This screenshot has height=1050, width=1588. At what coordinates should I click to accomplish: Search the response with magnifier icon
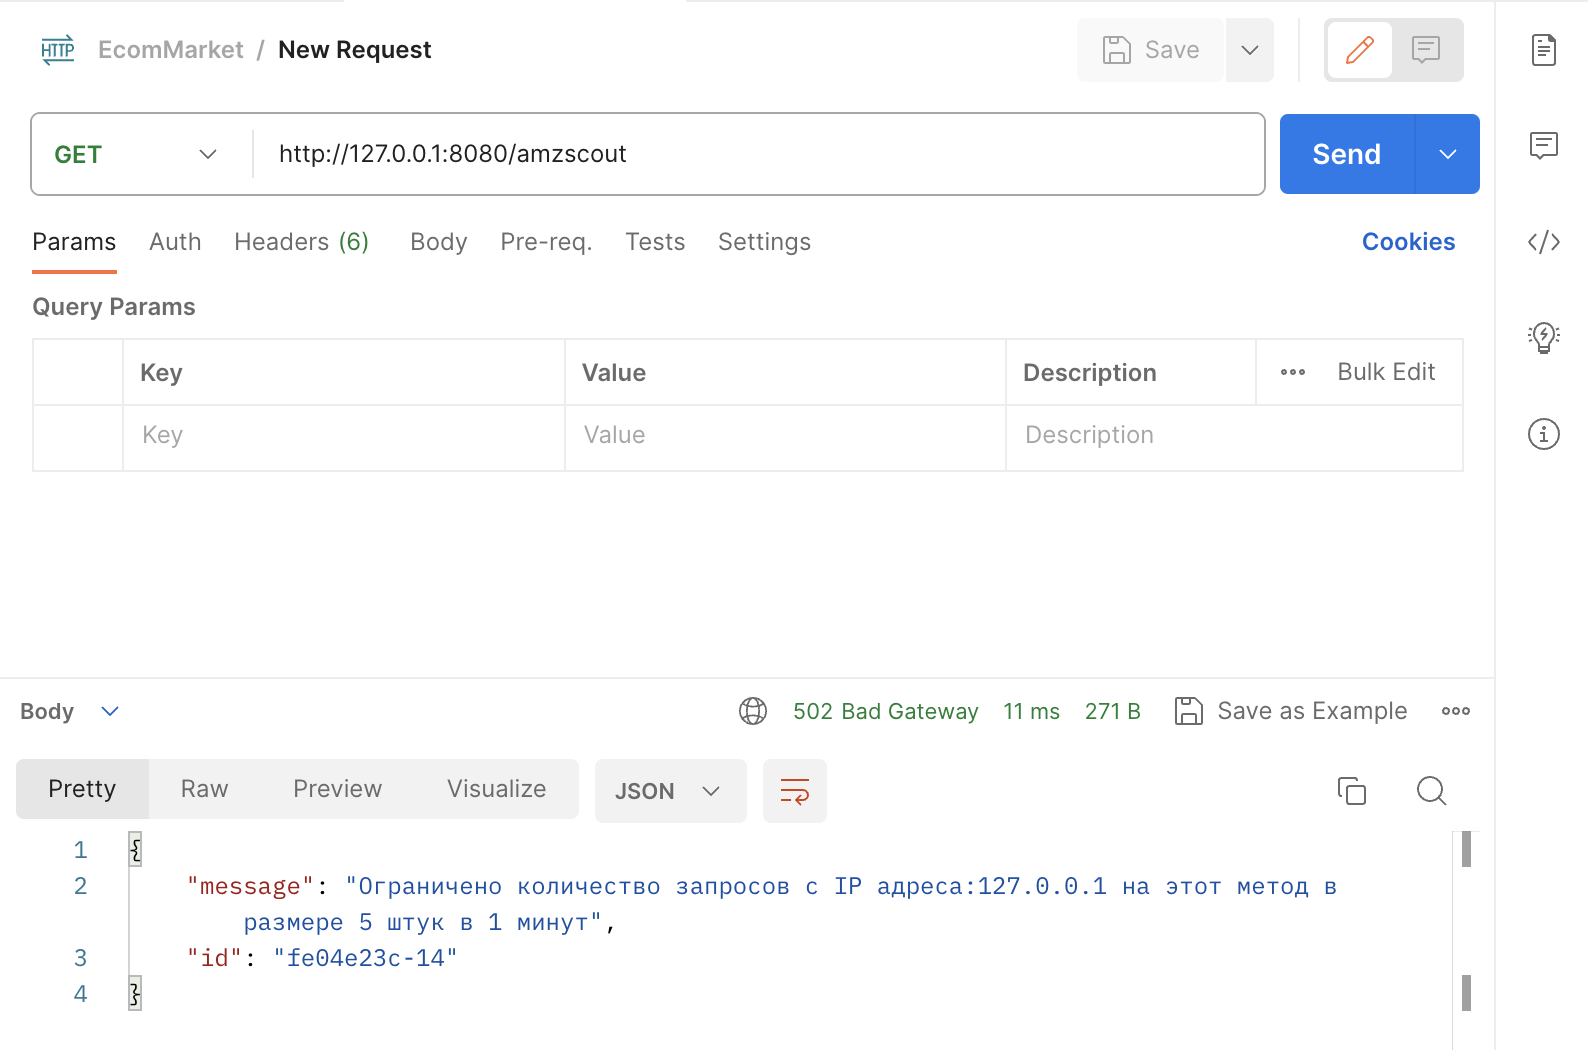click(1432, 791)
